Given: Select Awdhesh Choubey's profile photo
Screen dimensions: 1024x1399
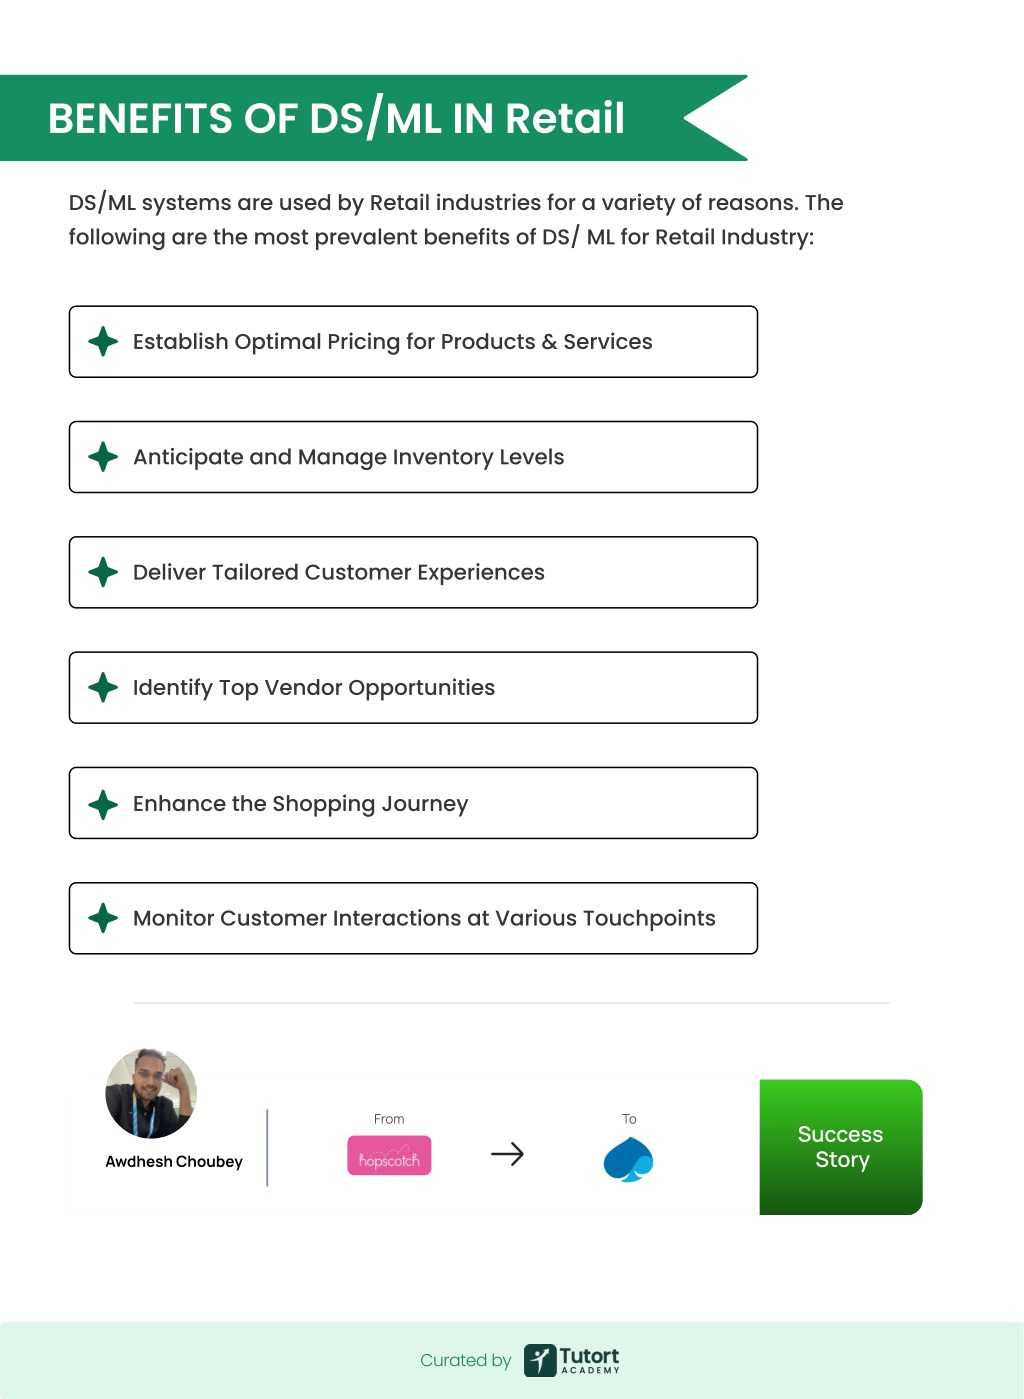Looking at the screenshot, I should [151, 1093].
